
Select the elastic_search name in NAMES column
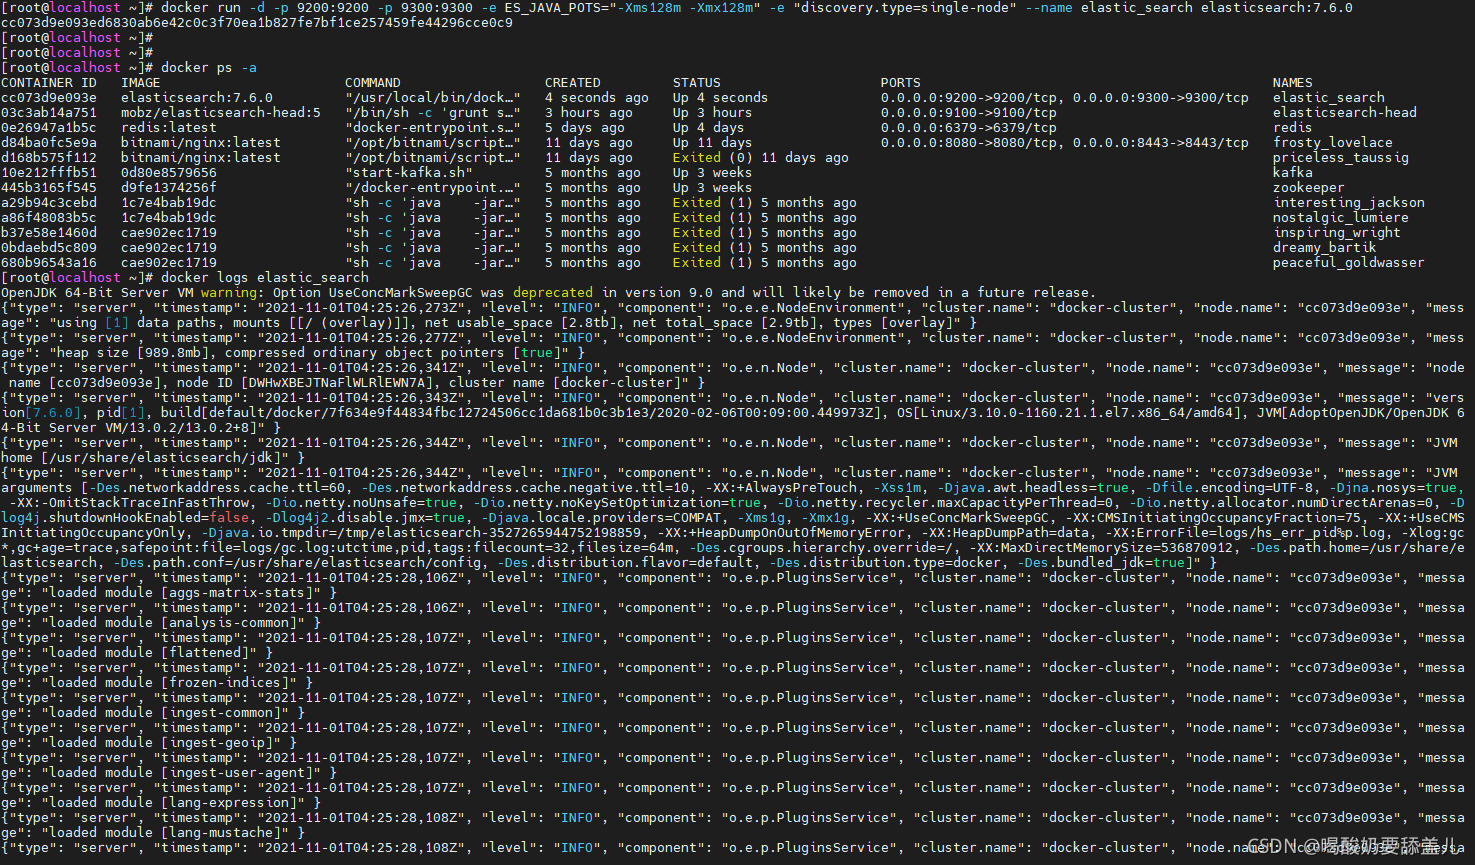tap(1329, 98)
